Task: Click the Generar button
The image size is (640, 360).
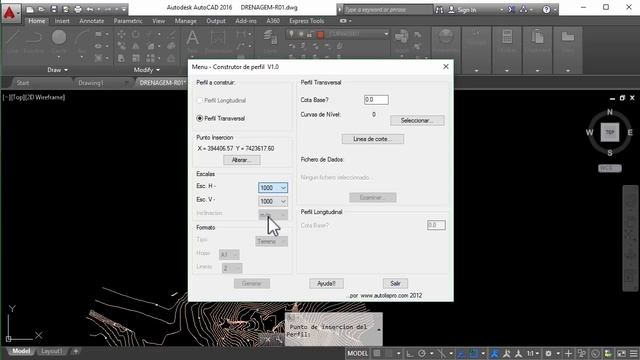Action: click(x=251, y=283)
